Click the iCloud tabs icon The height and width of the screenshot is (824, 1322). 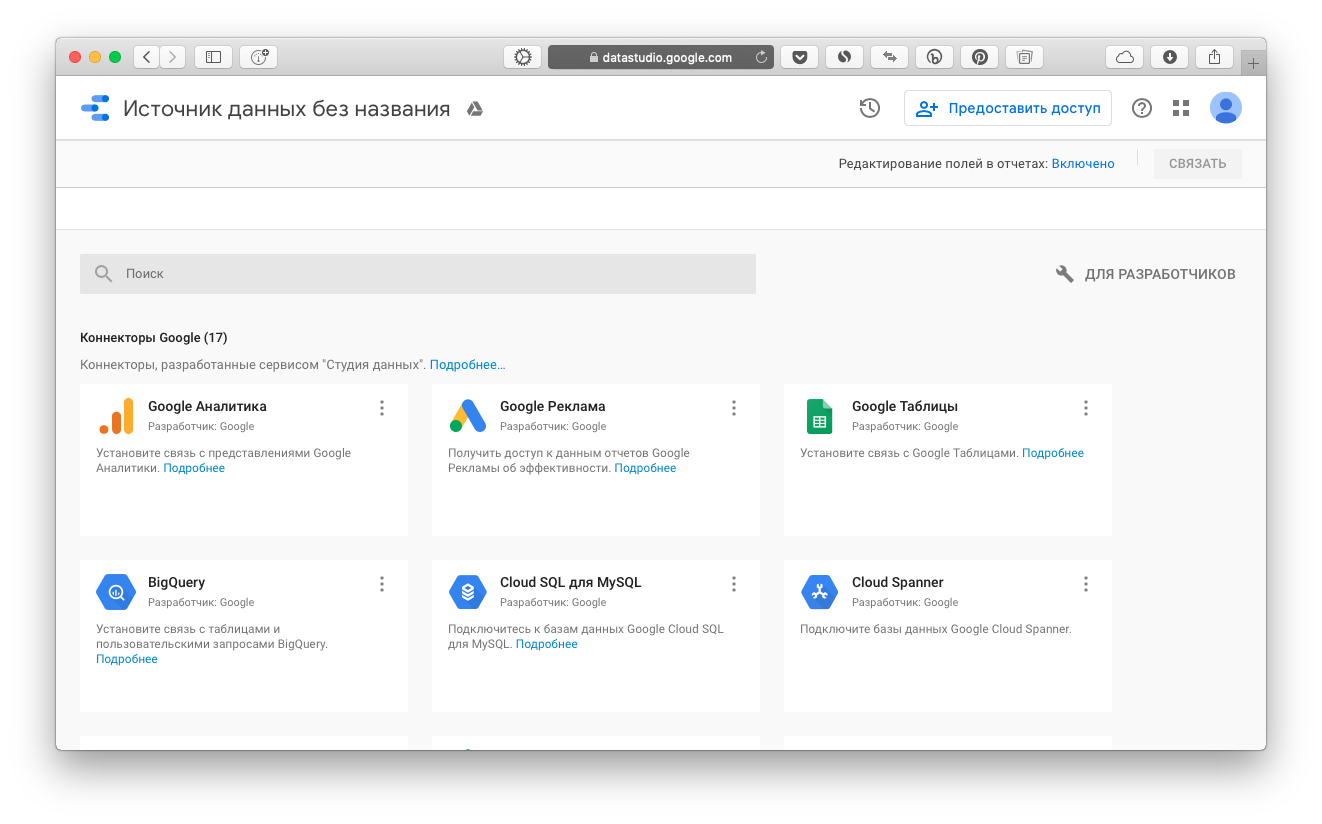tap(1124, 57)
